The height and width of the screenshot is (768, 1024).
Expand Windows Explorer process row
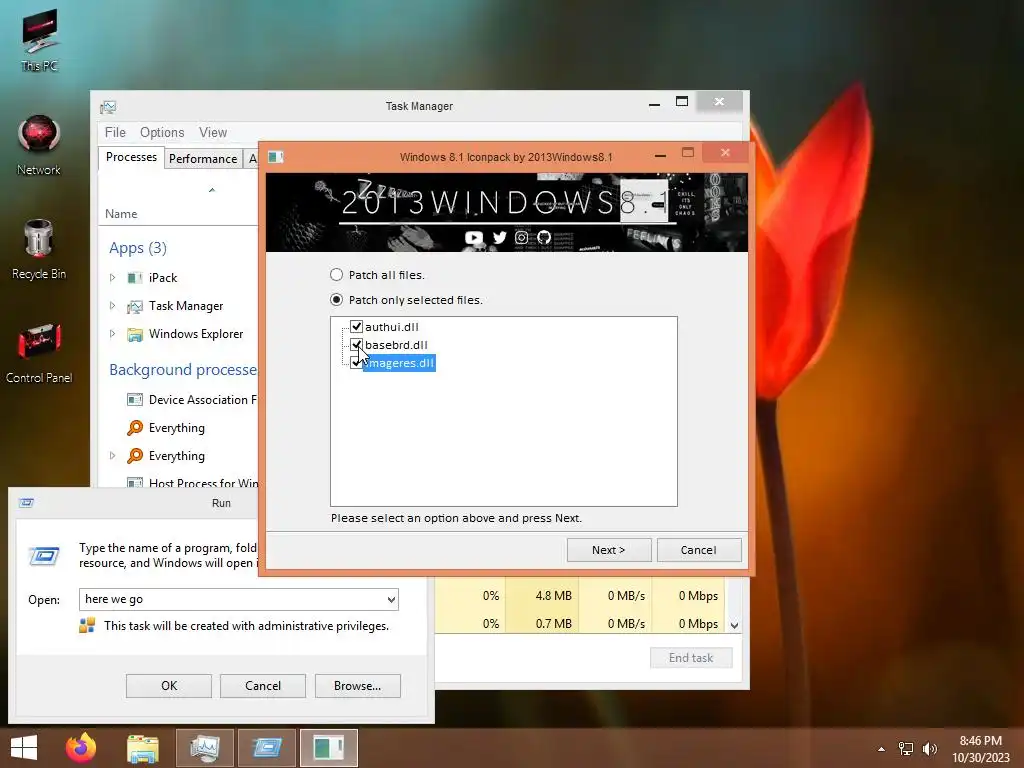click(112, 334)
